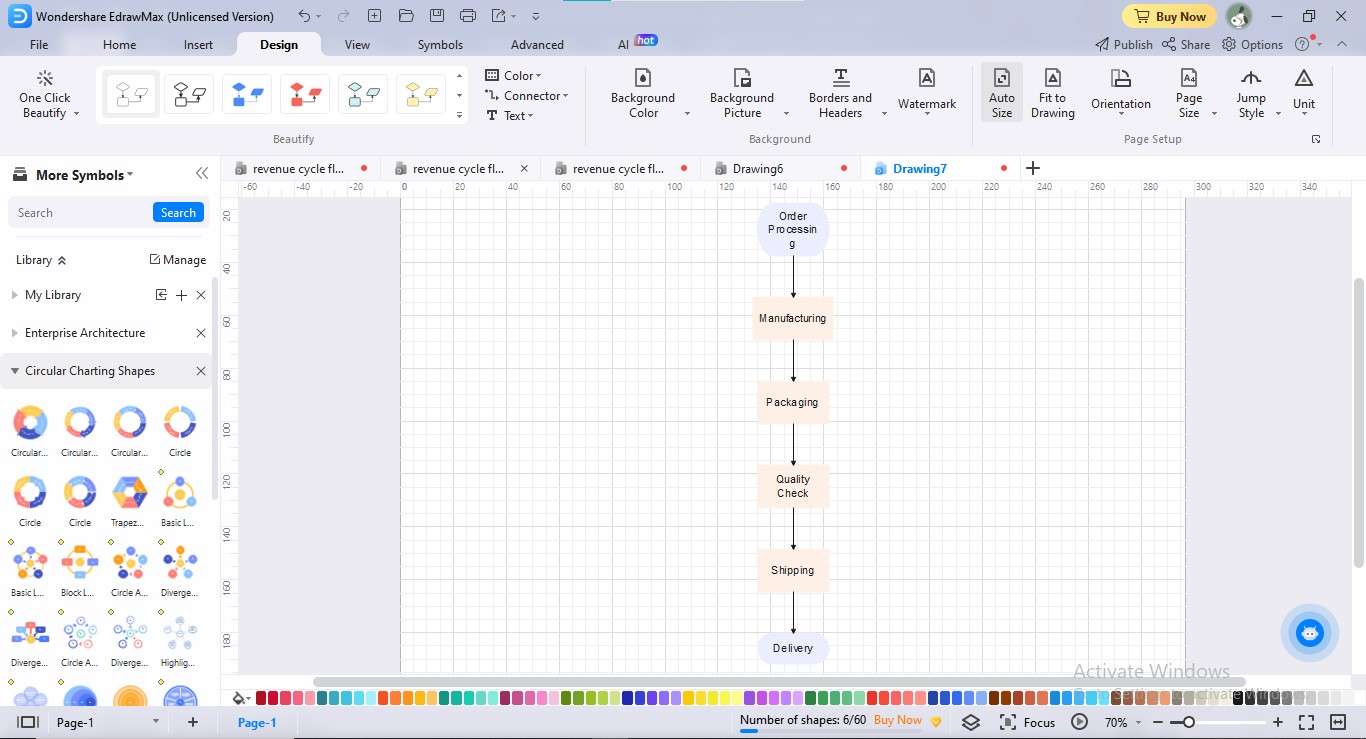Screen dimensions: 1366x739
Task: Expand the Connector dropdown
Action: (x=526, y=95)
